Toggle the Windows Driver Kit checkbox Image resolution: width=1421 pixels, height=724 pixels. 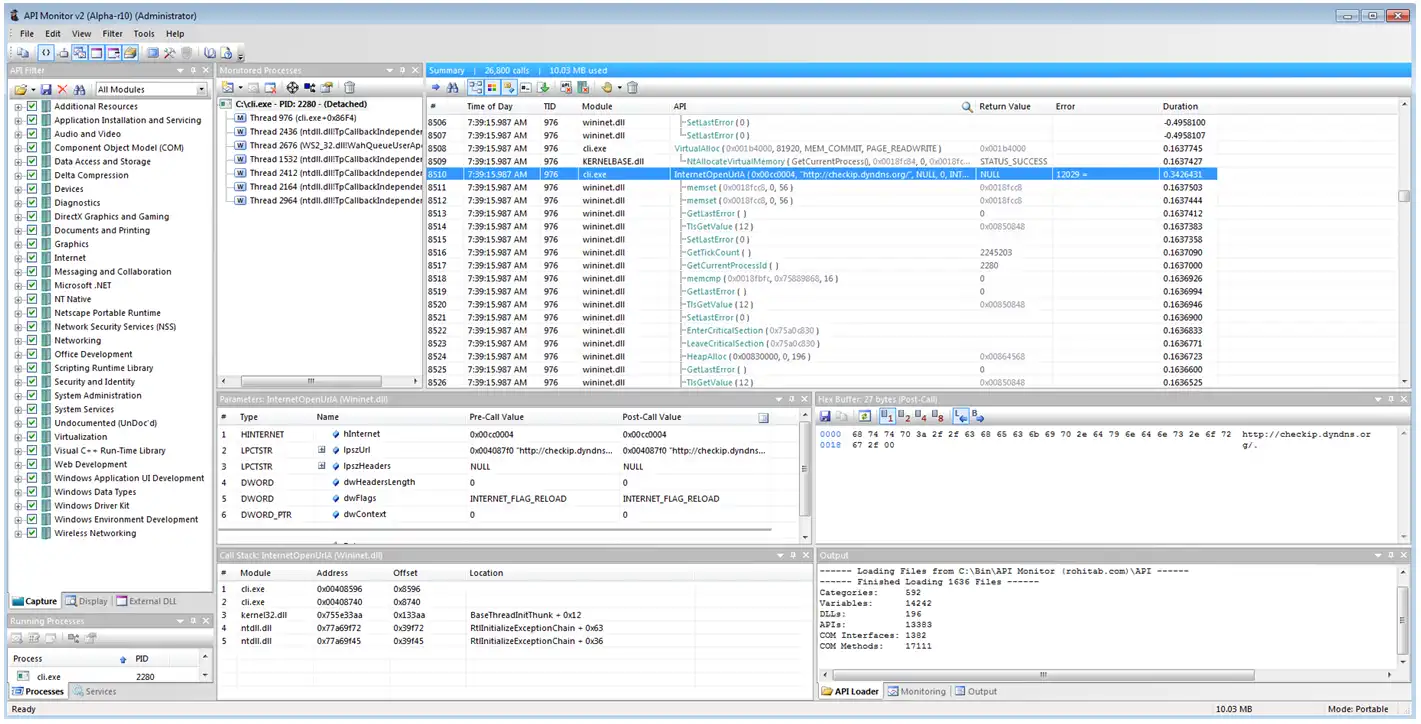tap(32, 506)
